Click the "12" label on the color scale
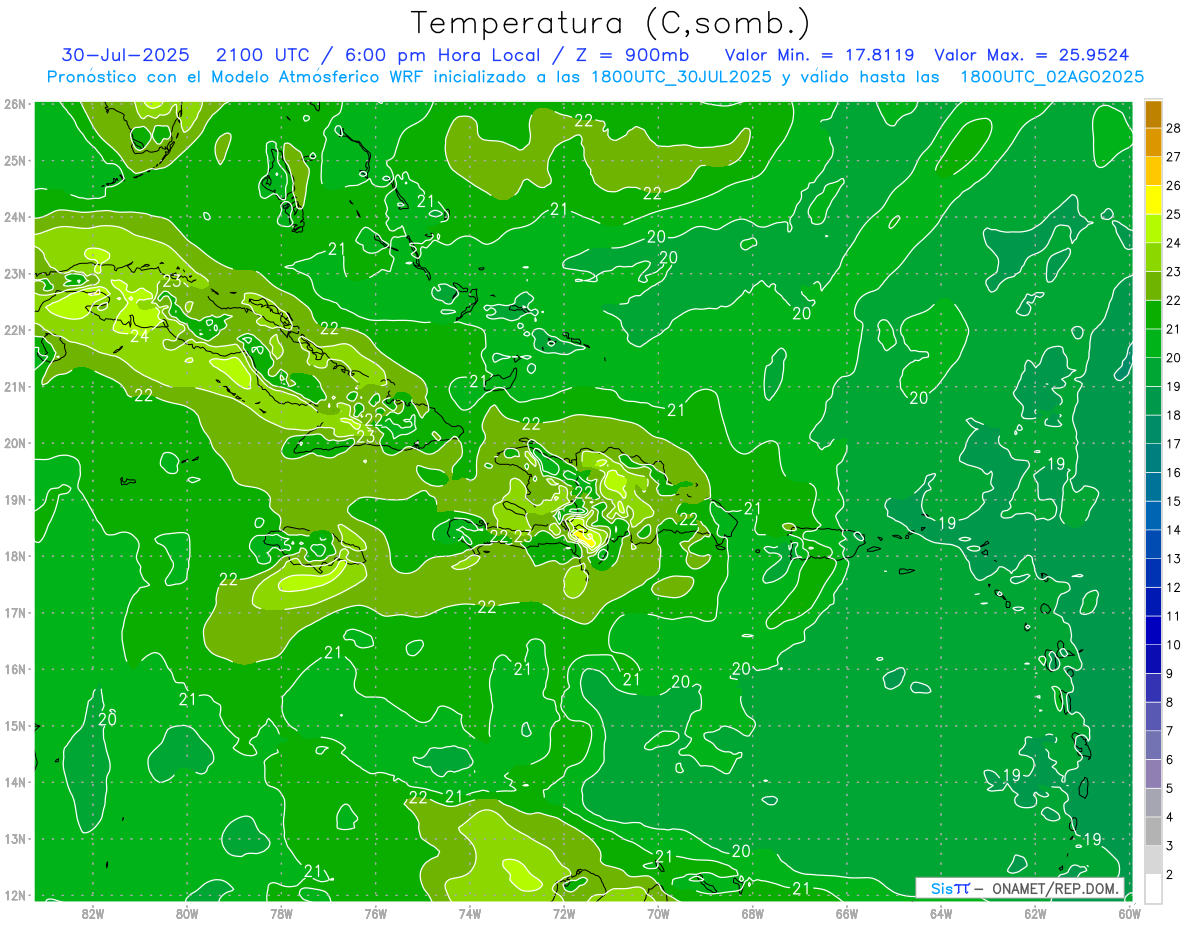The image size is (1200, 927). click(1174, 588)
